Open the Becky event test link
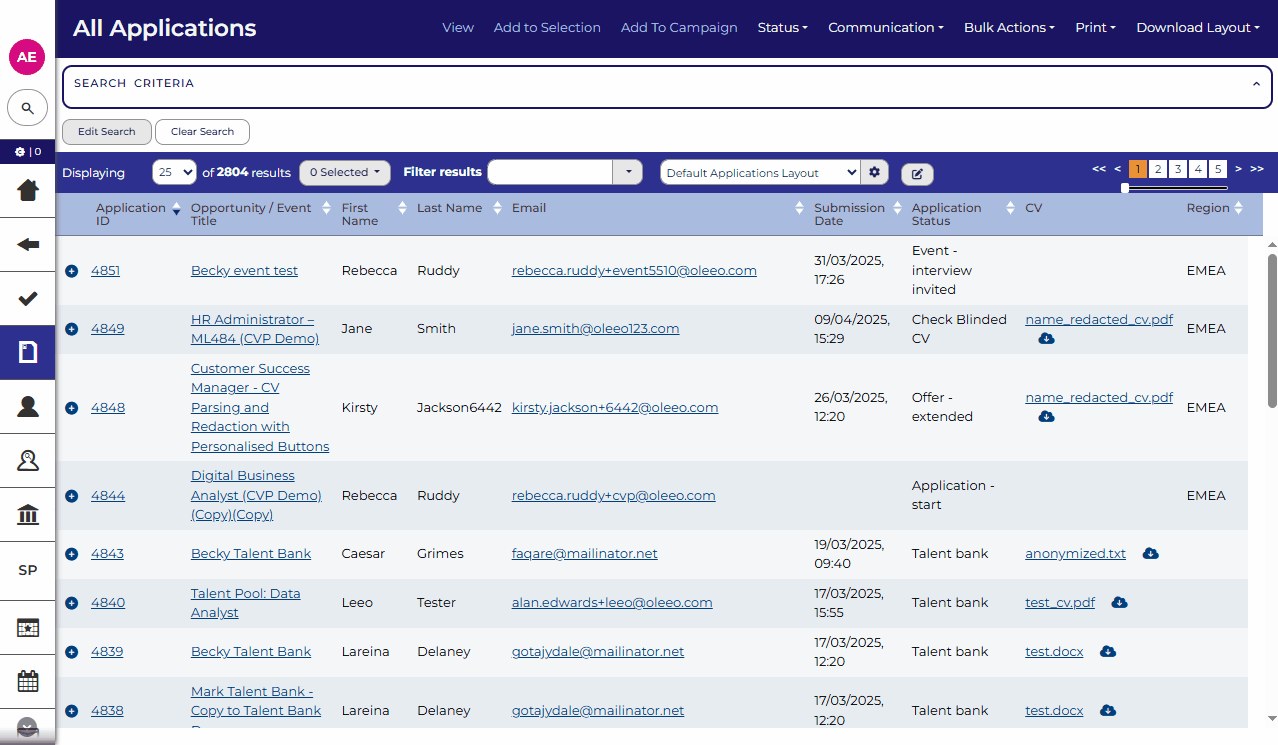The width and height of the screenshot is (1278, 745). point(244,271)
